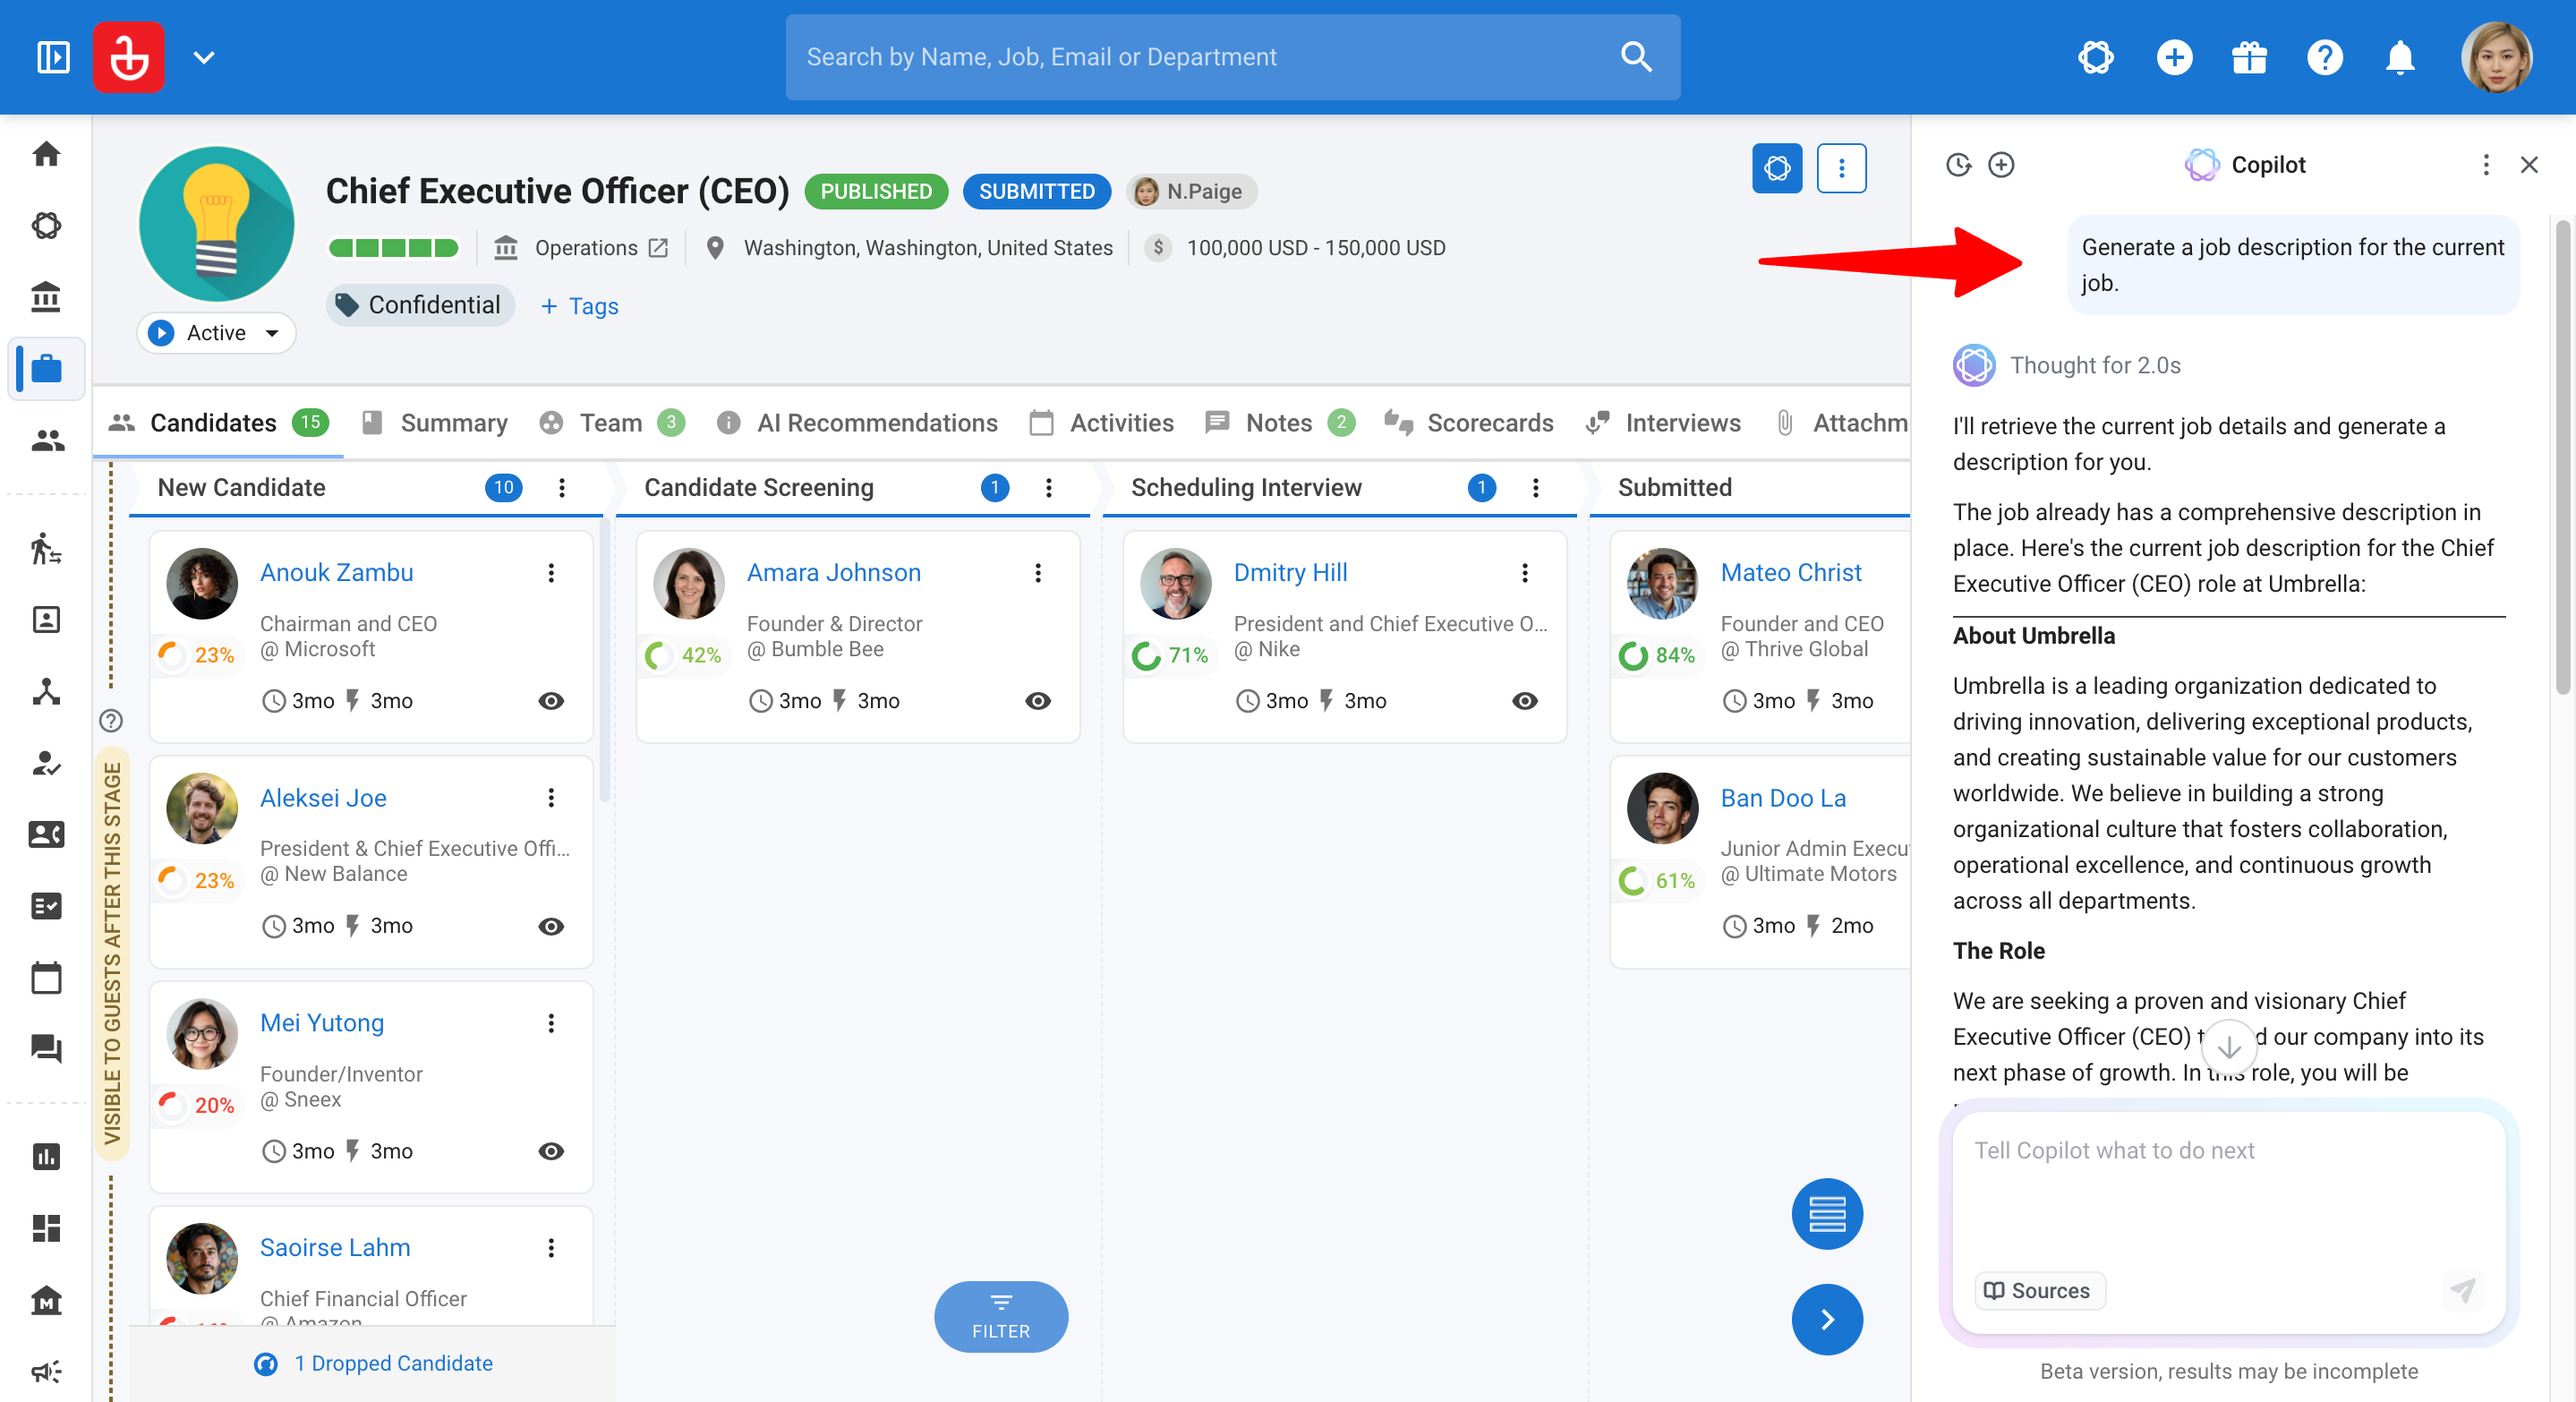The image size is (2576, 1402).
Task: Open Anouk Zambu card options menu
Action: pyautogui.click(x=551, y=572)
